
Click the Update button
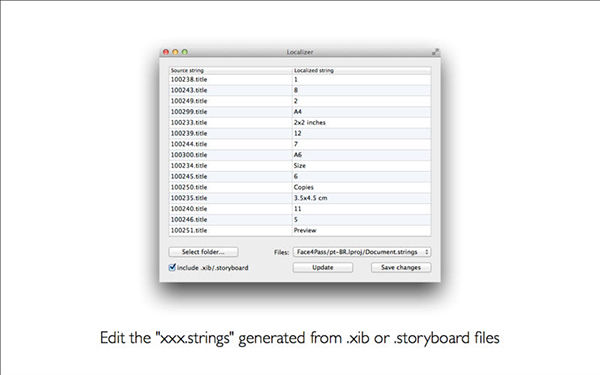pos(323,267)
